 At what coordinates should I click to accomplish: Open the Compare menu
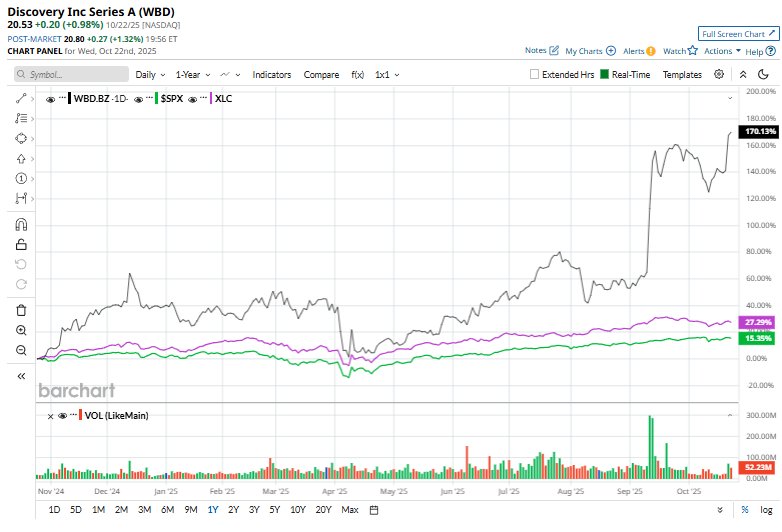(x=321, y=74)
